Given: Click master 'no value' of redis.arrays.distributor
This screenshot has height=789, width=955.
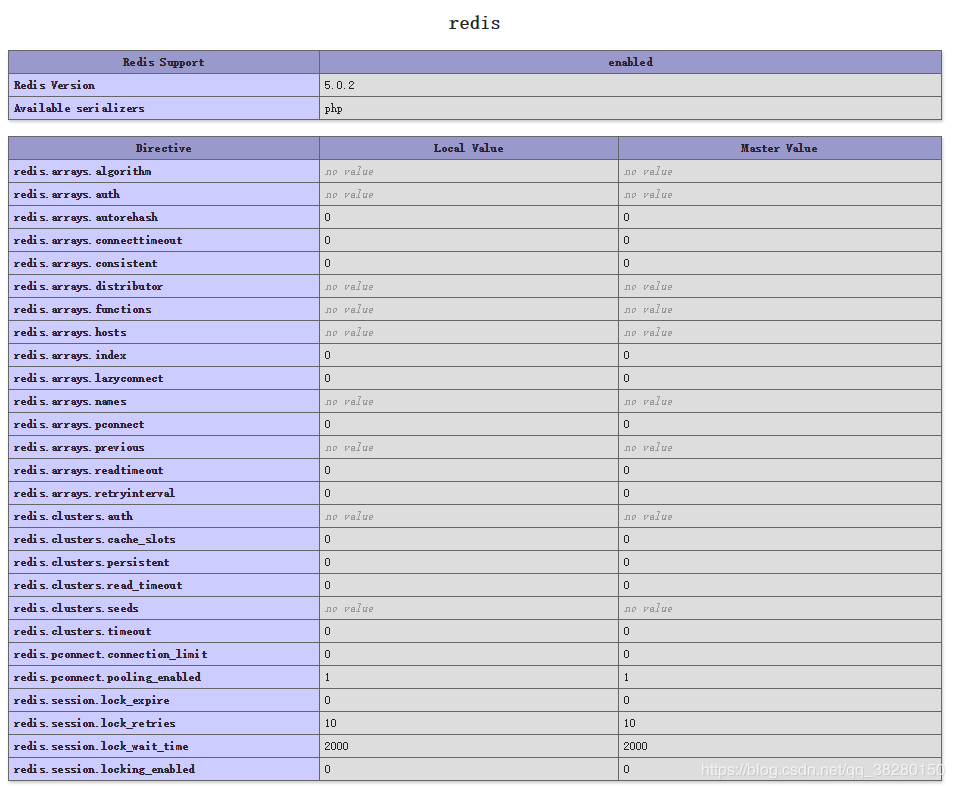Looking at the screenshot, I should point(648,286).
